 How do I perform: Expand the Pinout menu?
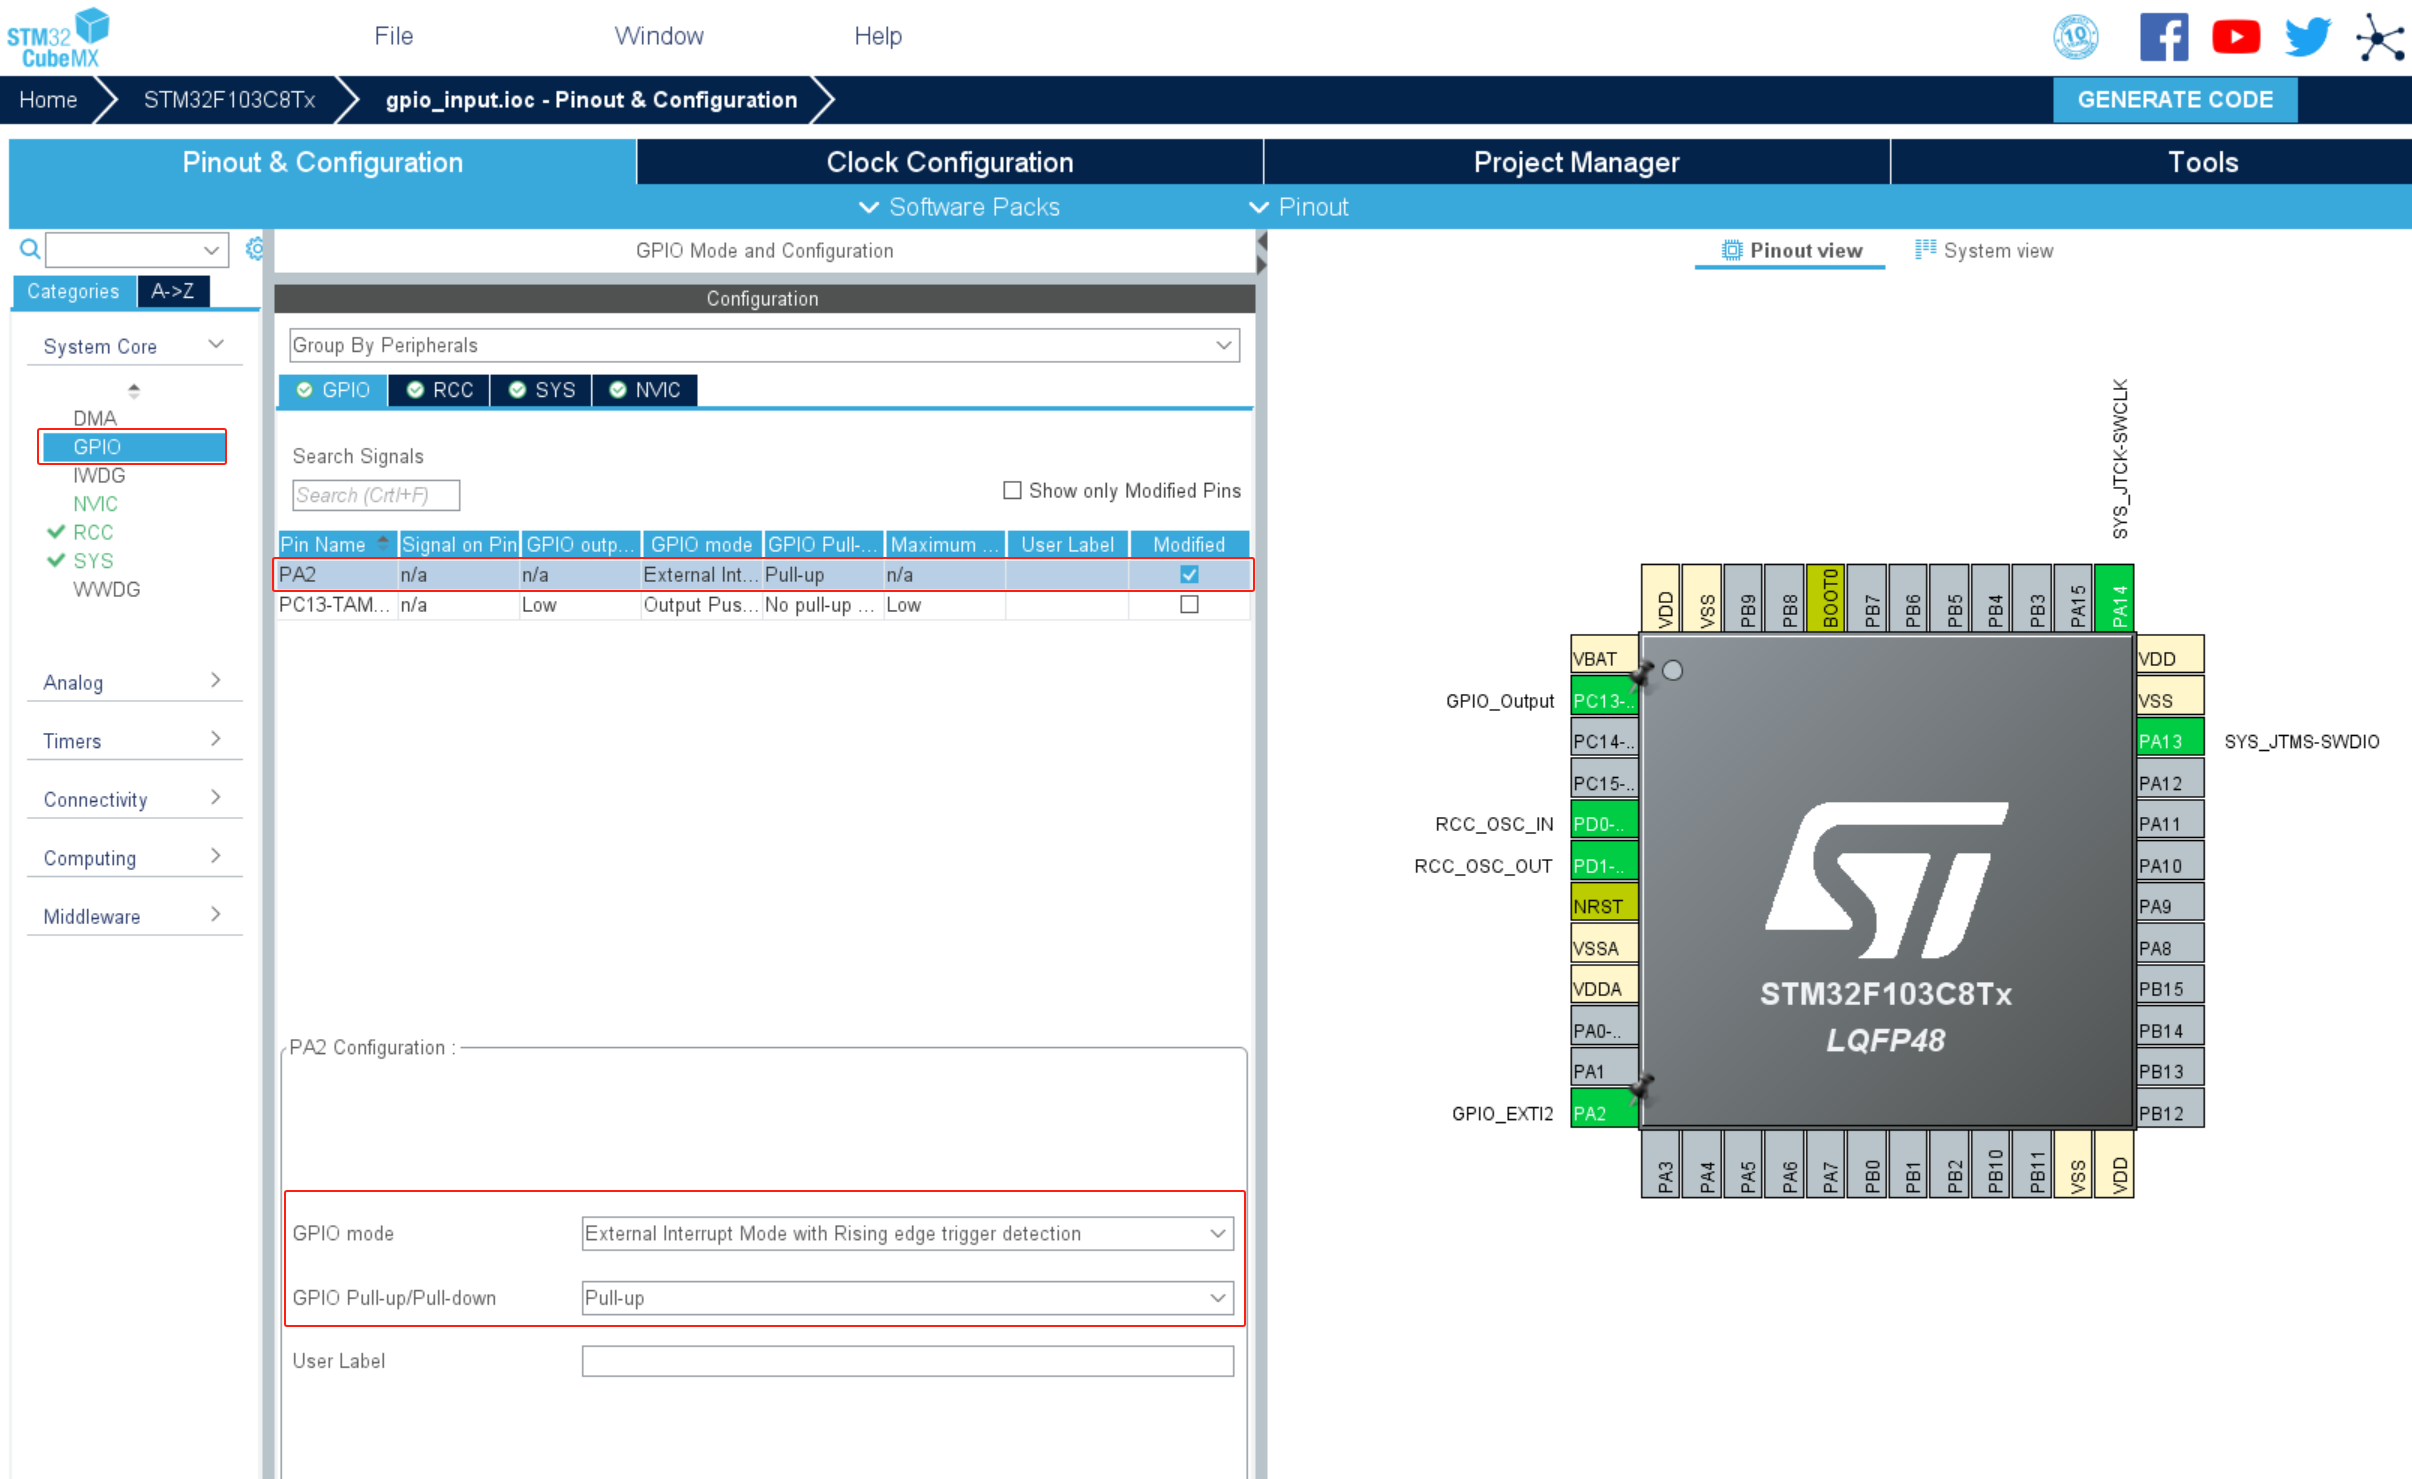tap(1299, 207)
